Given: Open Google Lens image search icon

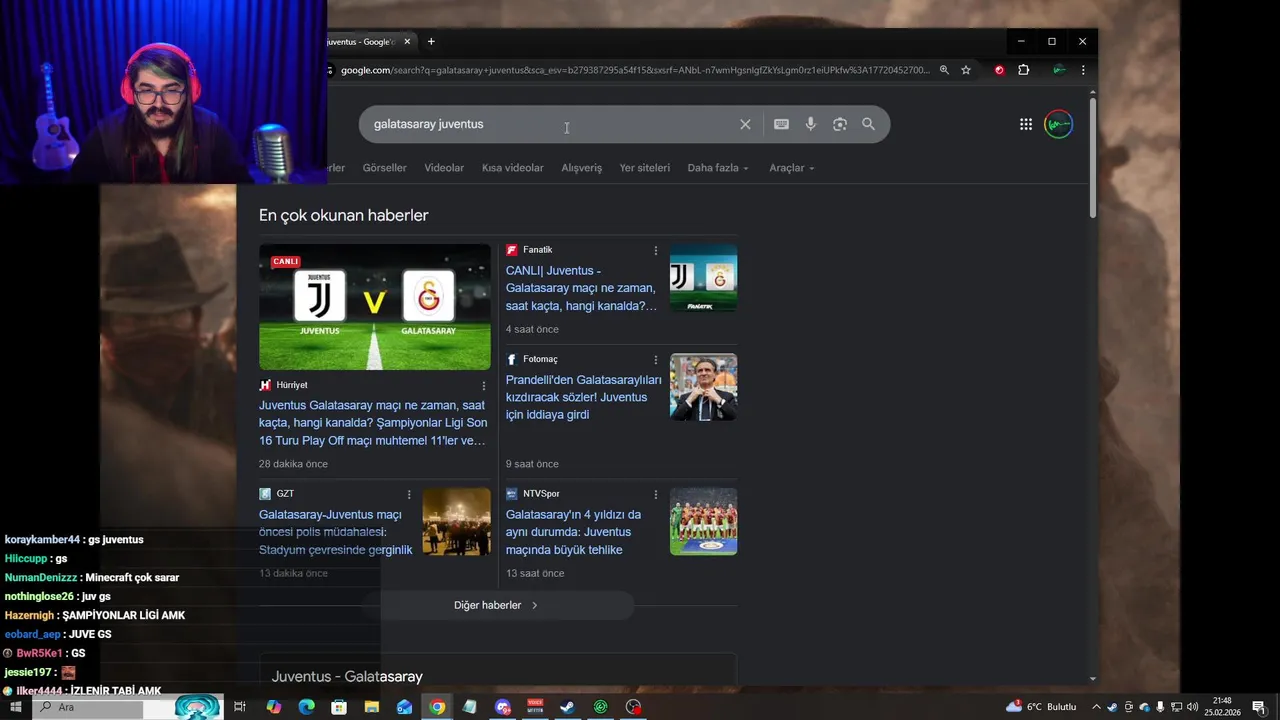Looking at the screenshot, I should (840, 124).
